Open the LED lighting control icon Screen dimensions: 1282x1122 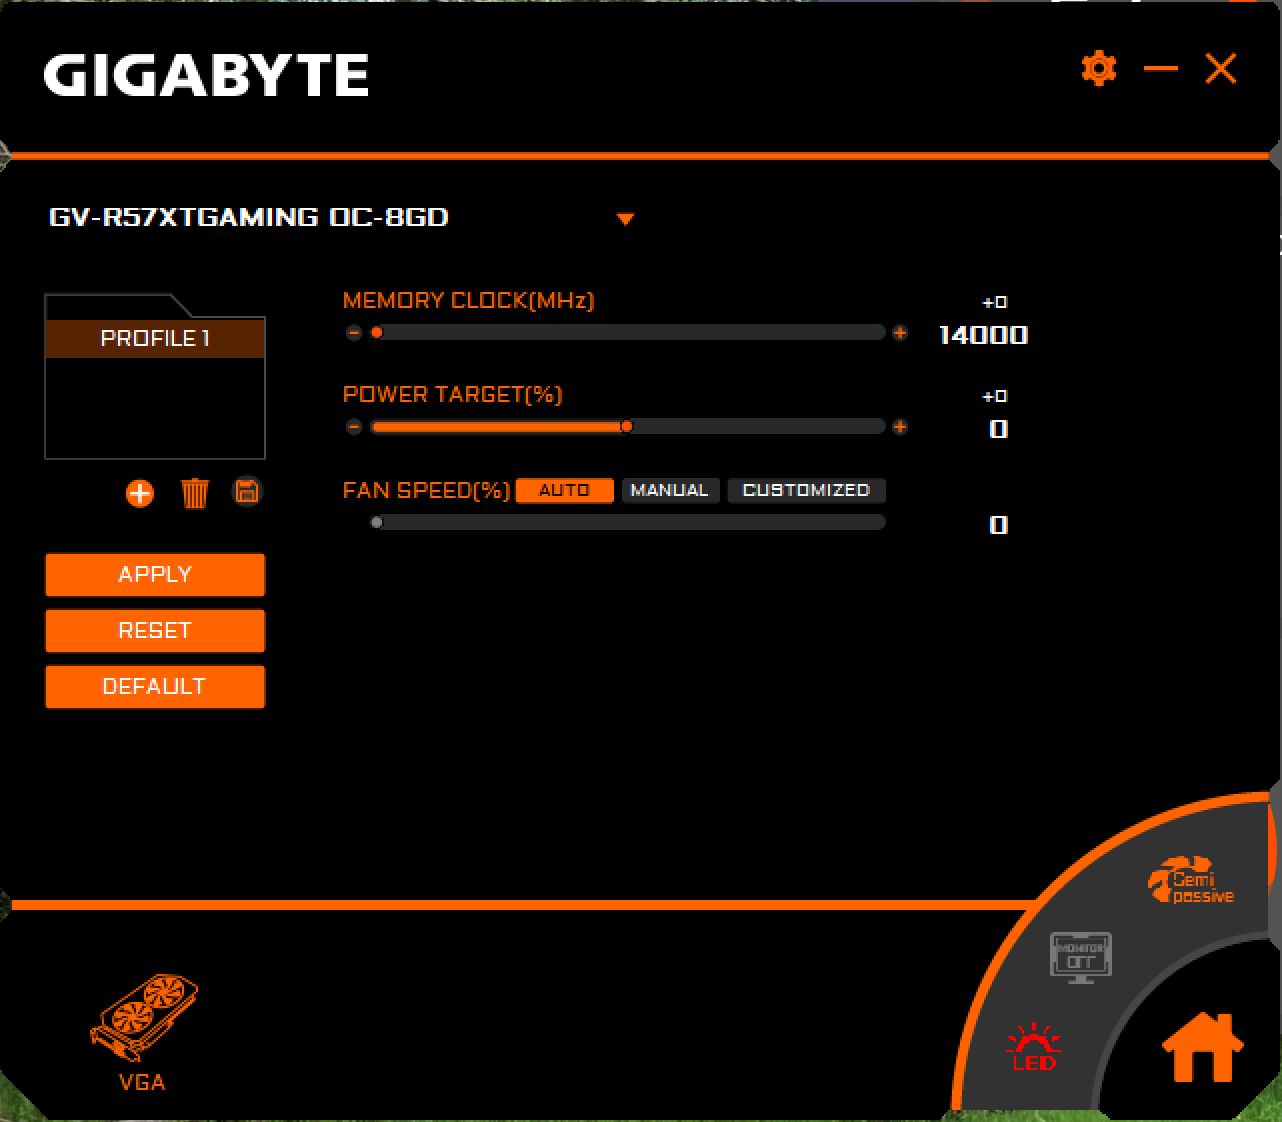[x=1034, y=1046]
